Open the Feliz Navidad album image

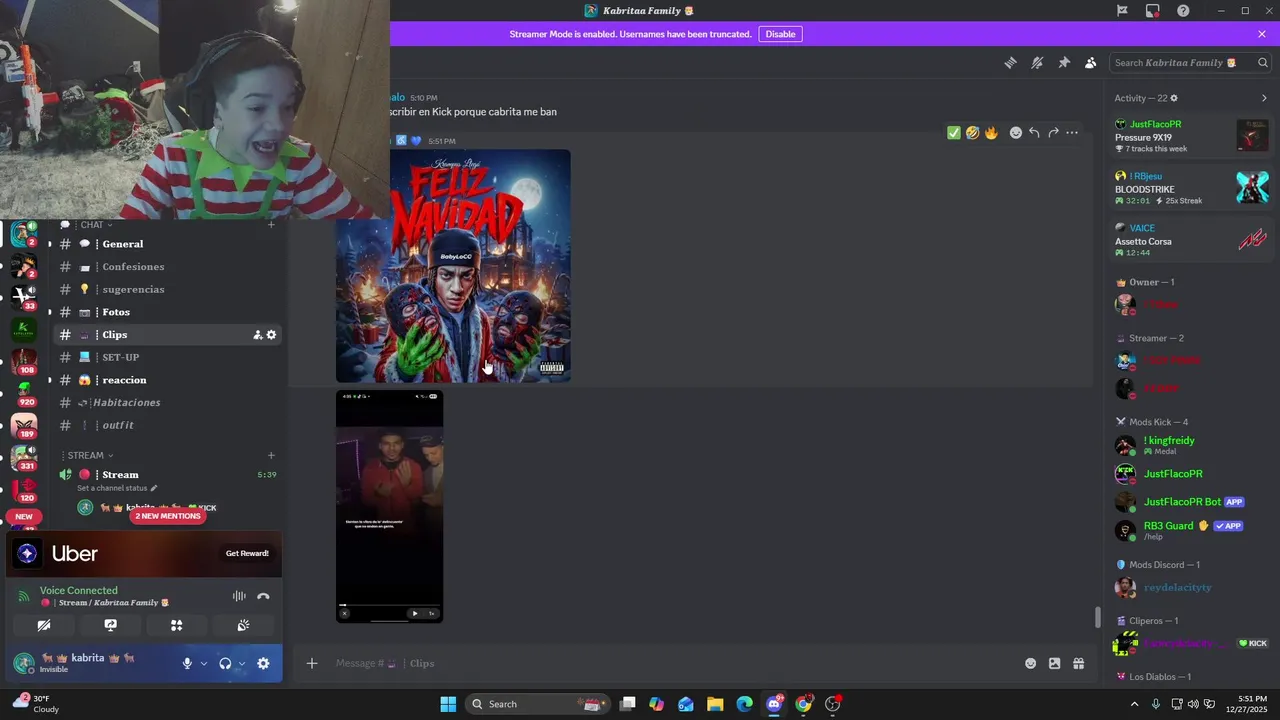coord(453,266)
